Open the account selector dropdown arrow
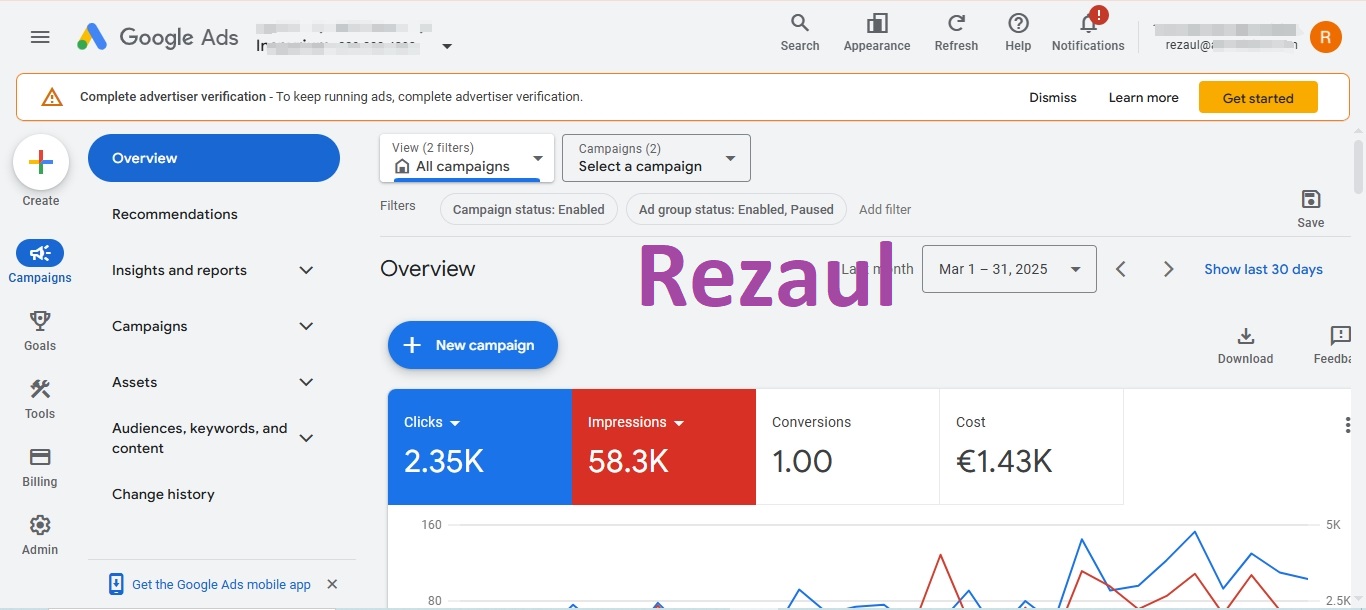The width and height of the screenshot is (1366, 610). pos(447,46)
